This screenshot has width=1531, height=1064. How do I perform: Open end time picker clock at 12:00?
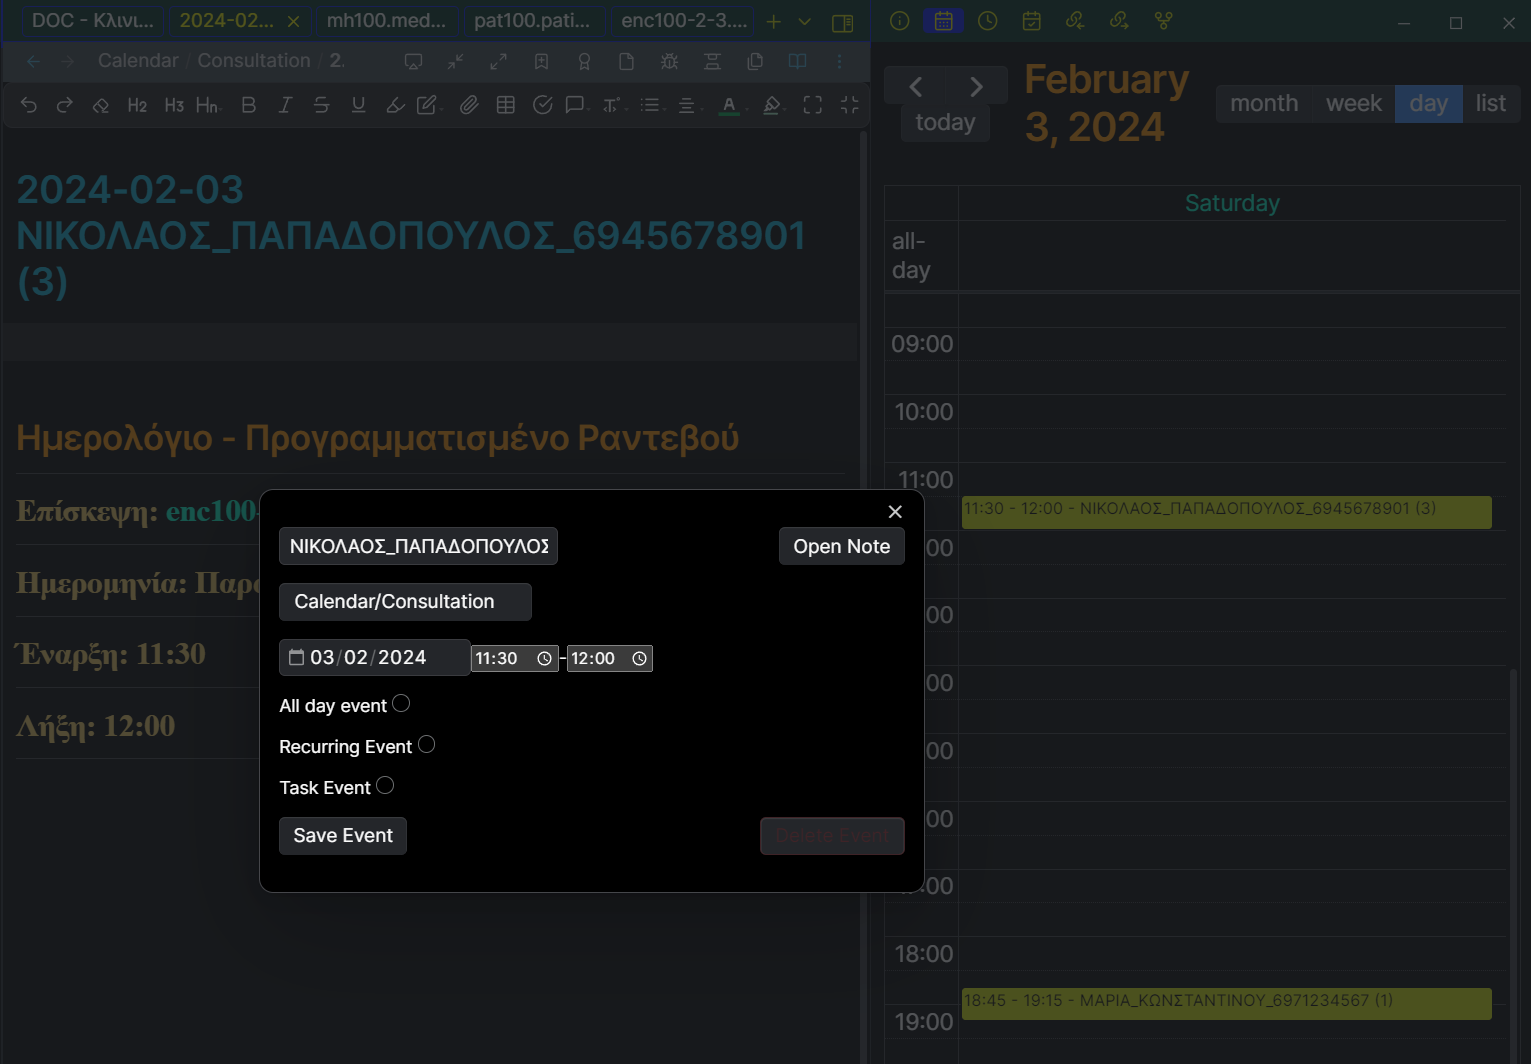coord(639,658)
